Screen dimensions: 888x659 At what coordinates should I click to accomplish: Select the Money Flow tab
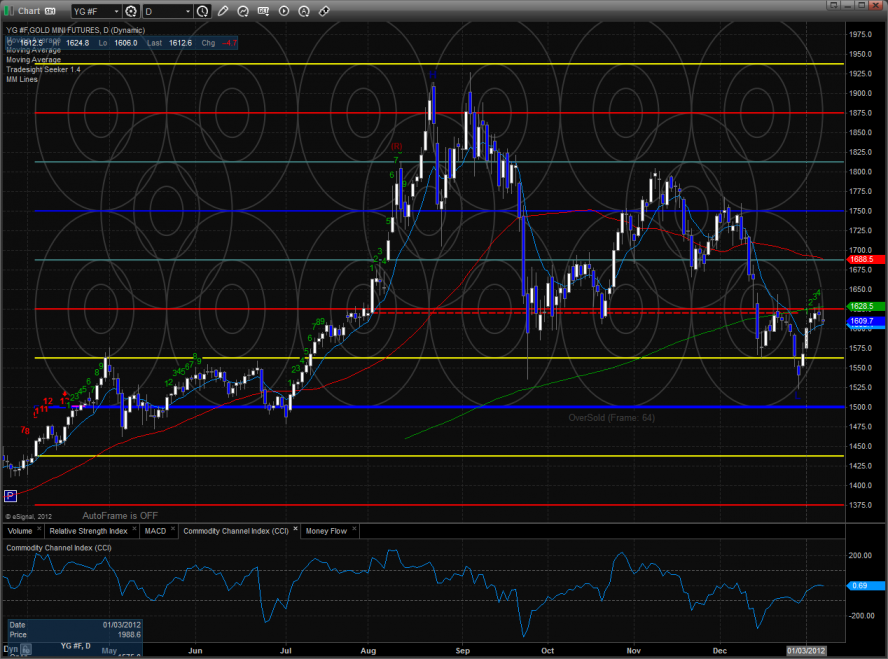pos(326,531)
